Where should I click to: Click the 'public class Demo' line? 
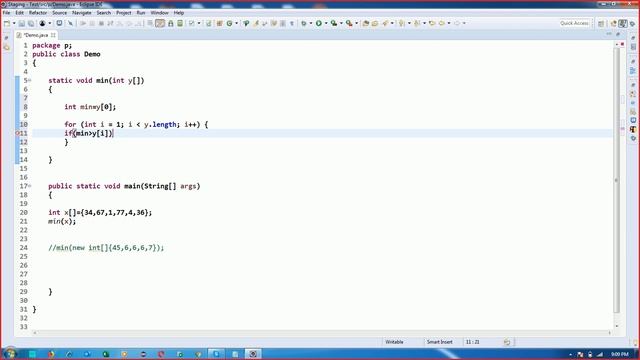pos(66,54)
